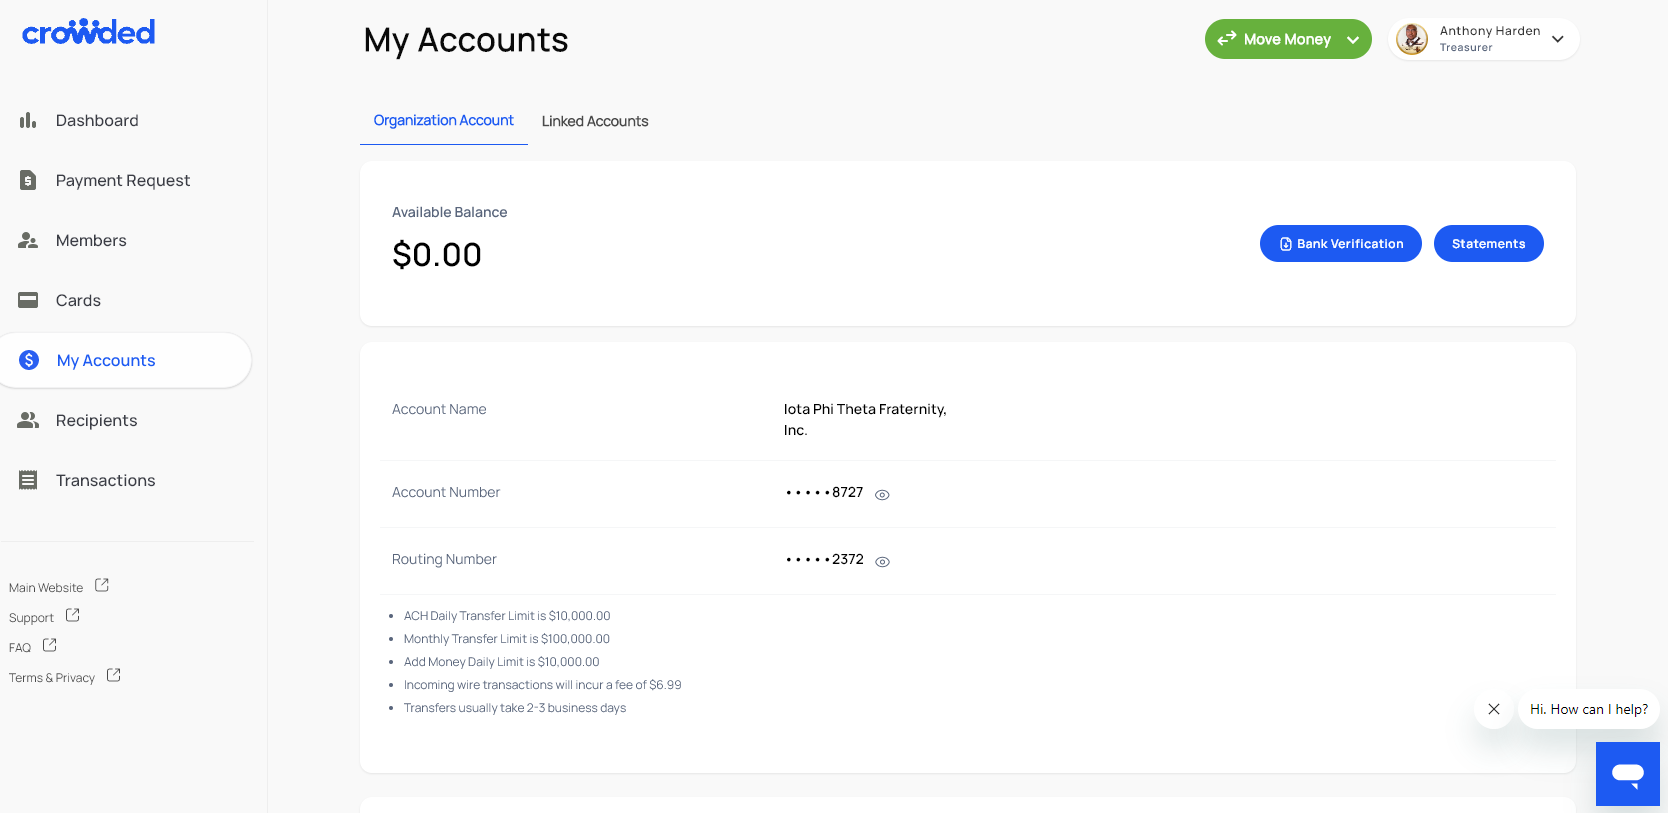Switch to the Linked Accounts tab
Screen dimensions: 1668x813
[x=595, y=121]
